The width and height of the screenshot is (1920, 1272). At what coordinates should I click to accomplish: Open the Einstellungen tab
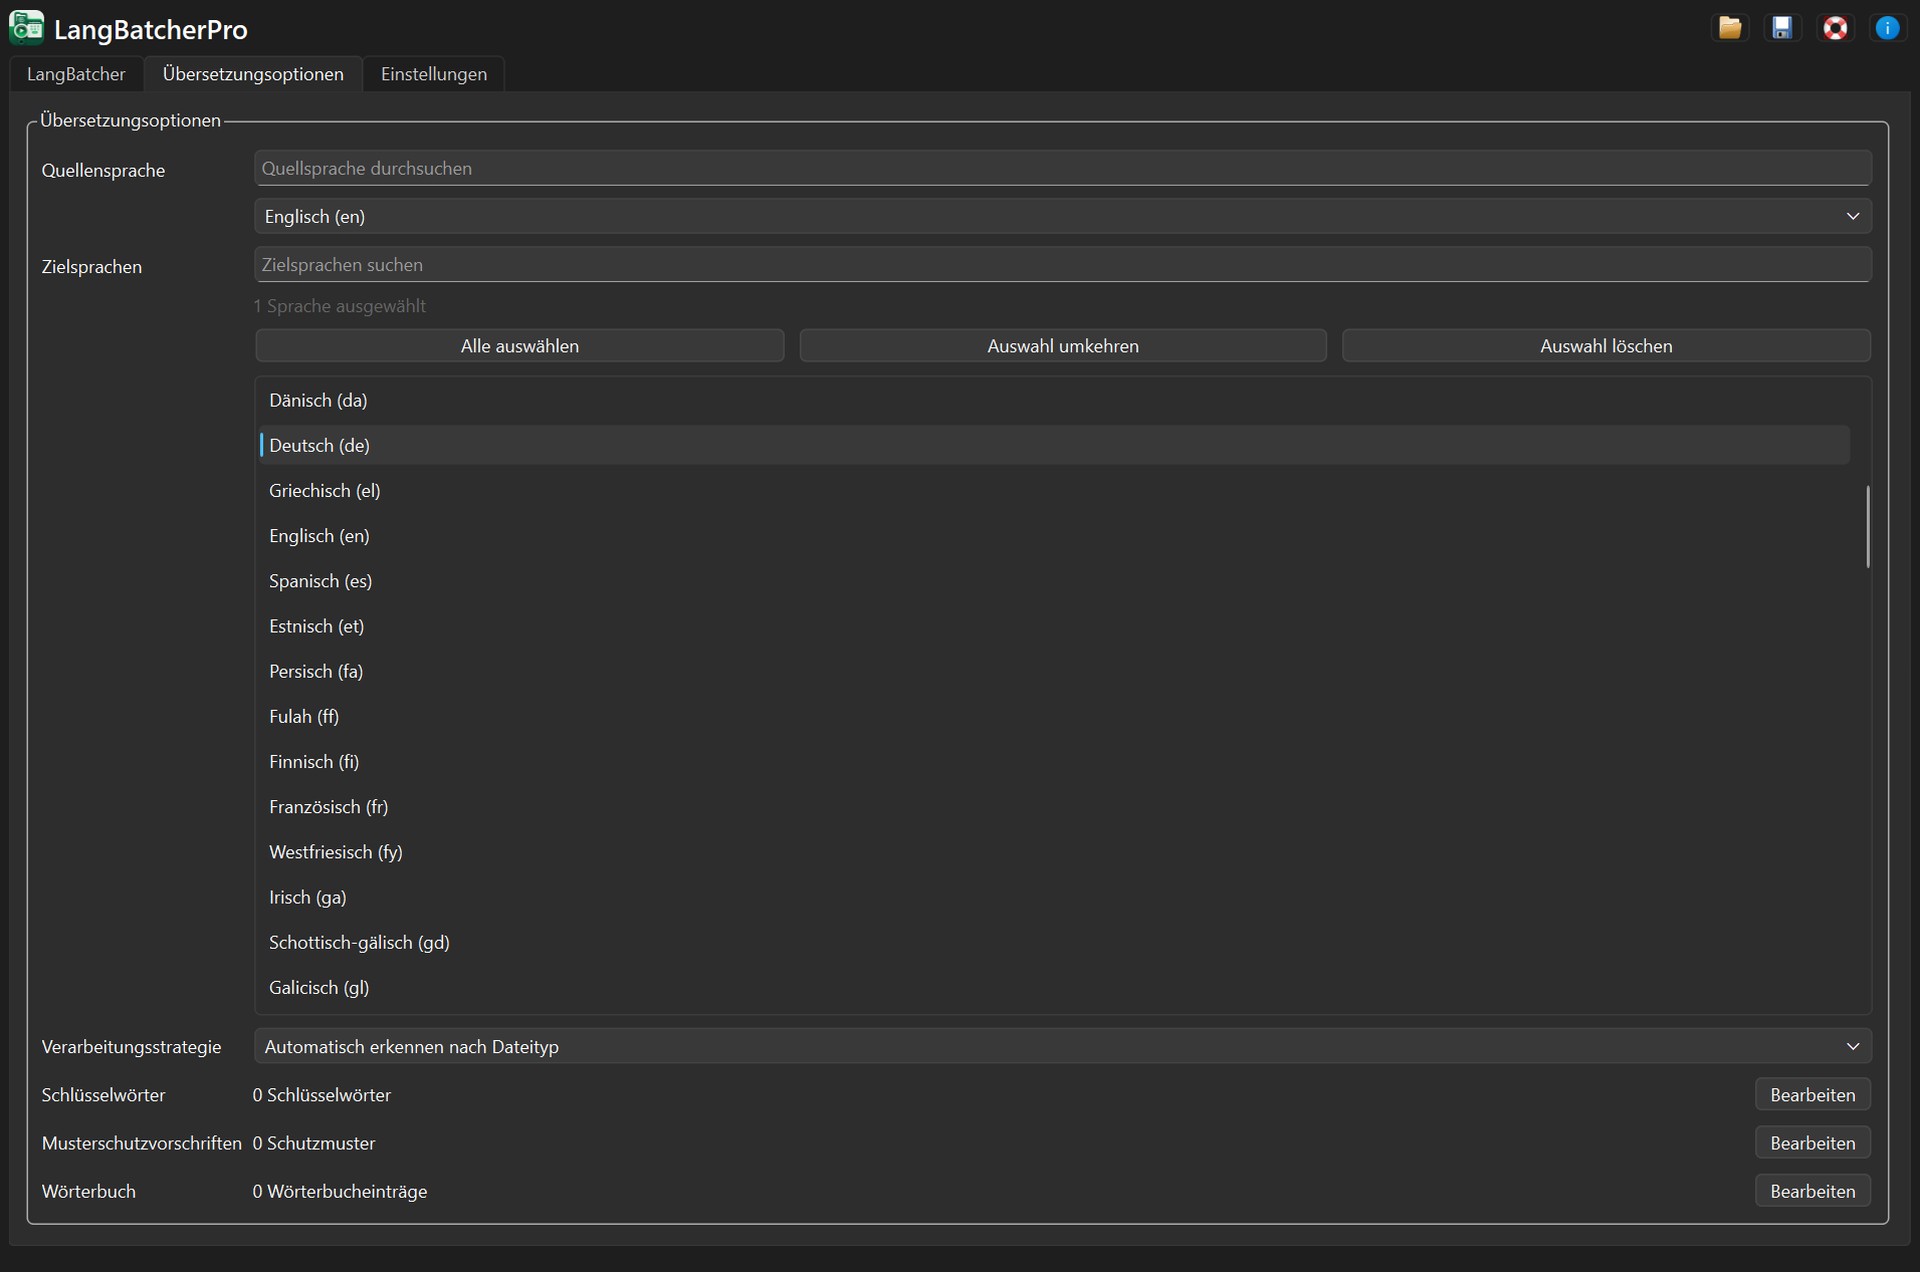tap(434, 74)
